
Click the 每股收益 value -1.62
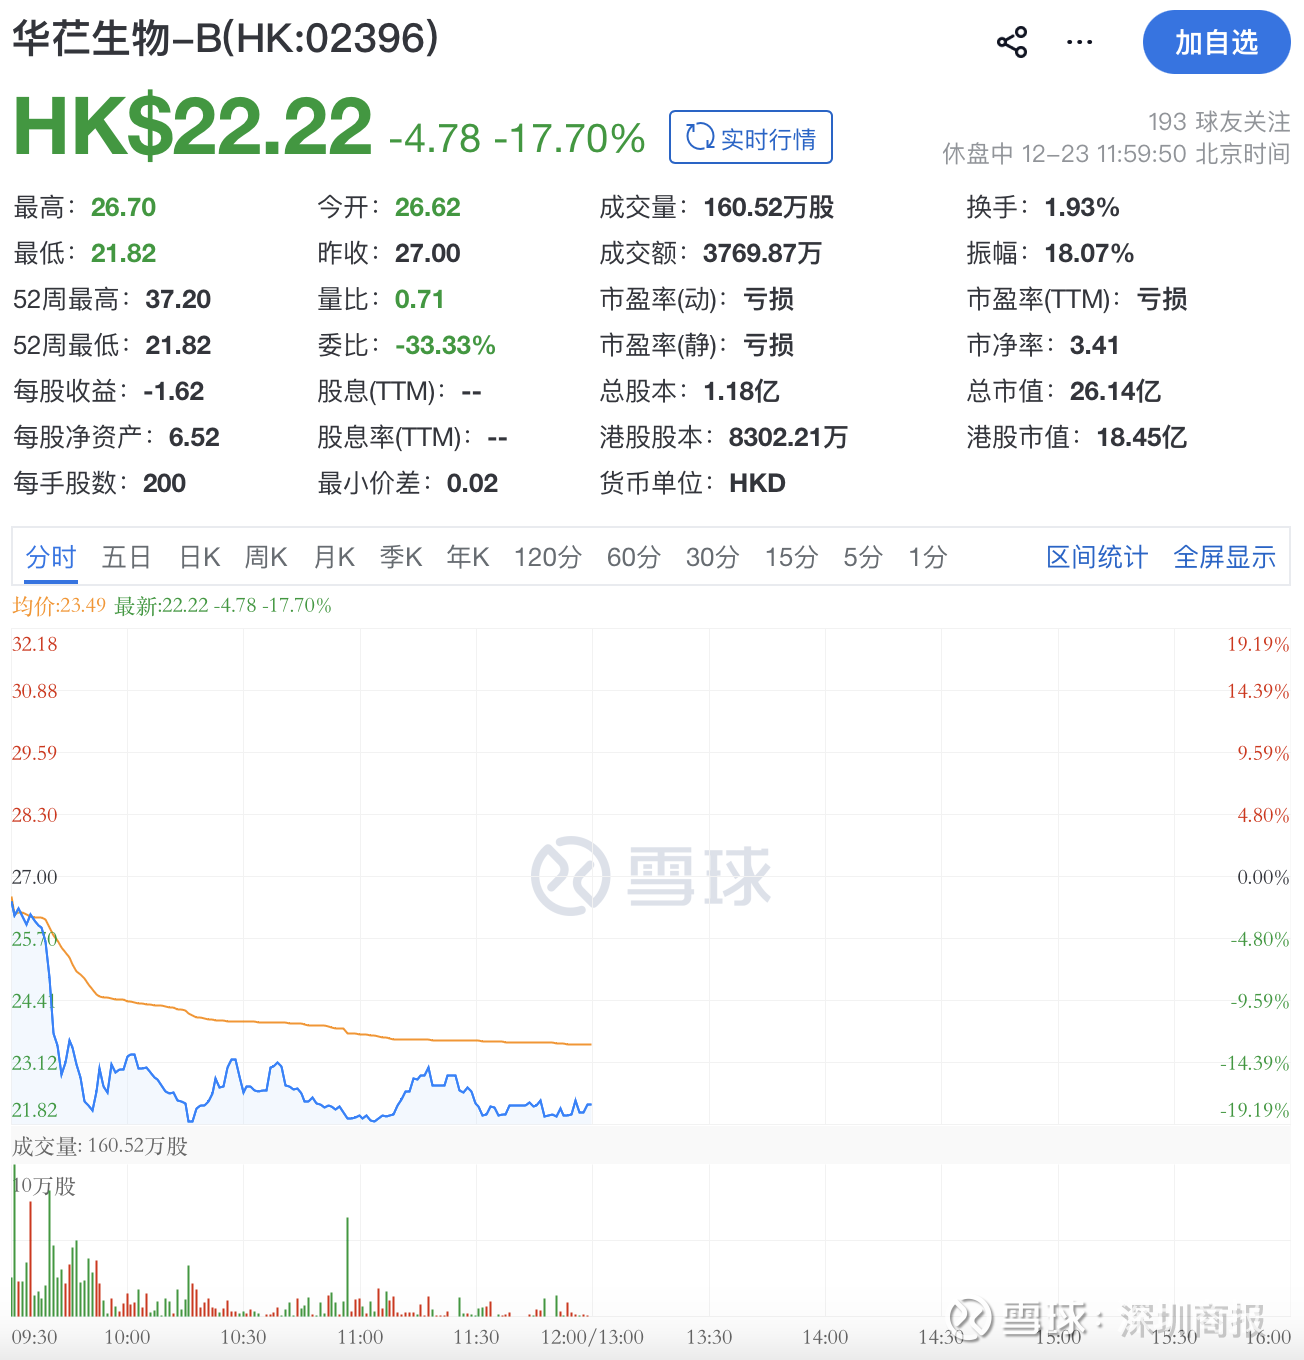[x=174, y=391]
